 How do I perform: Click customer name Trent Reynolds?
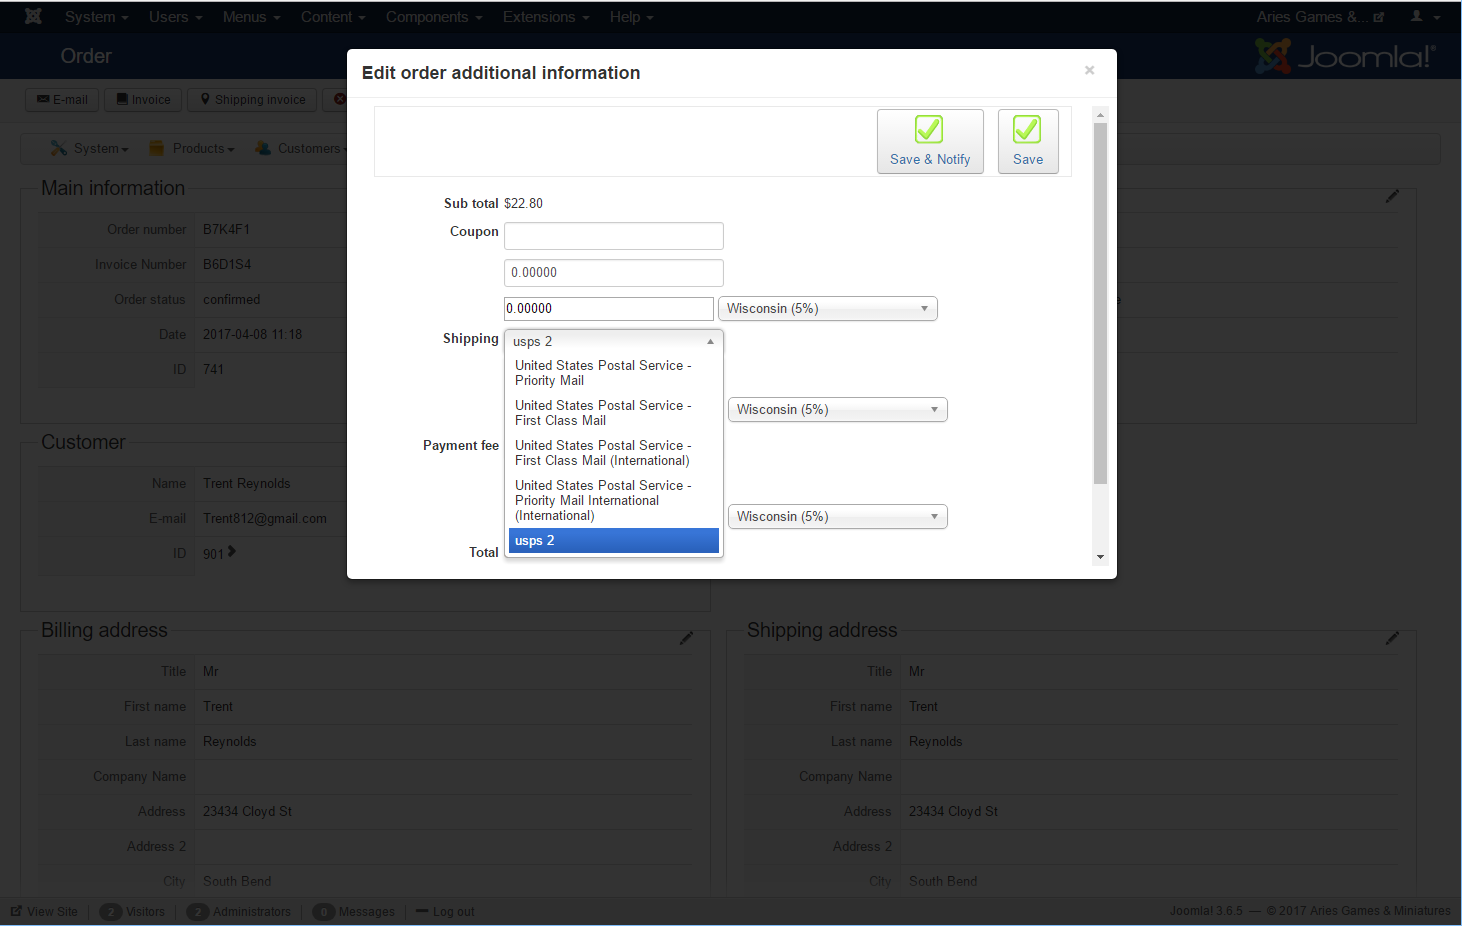point(246,483)
